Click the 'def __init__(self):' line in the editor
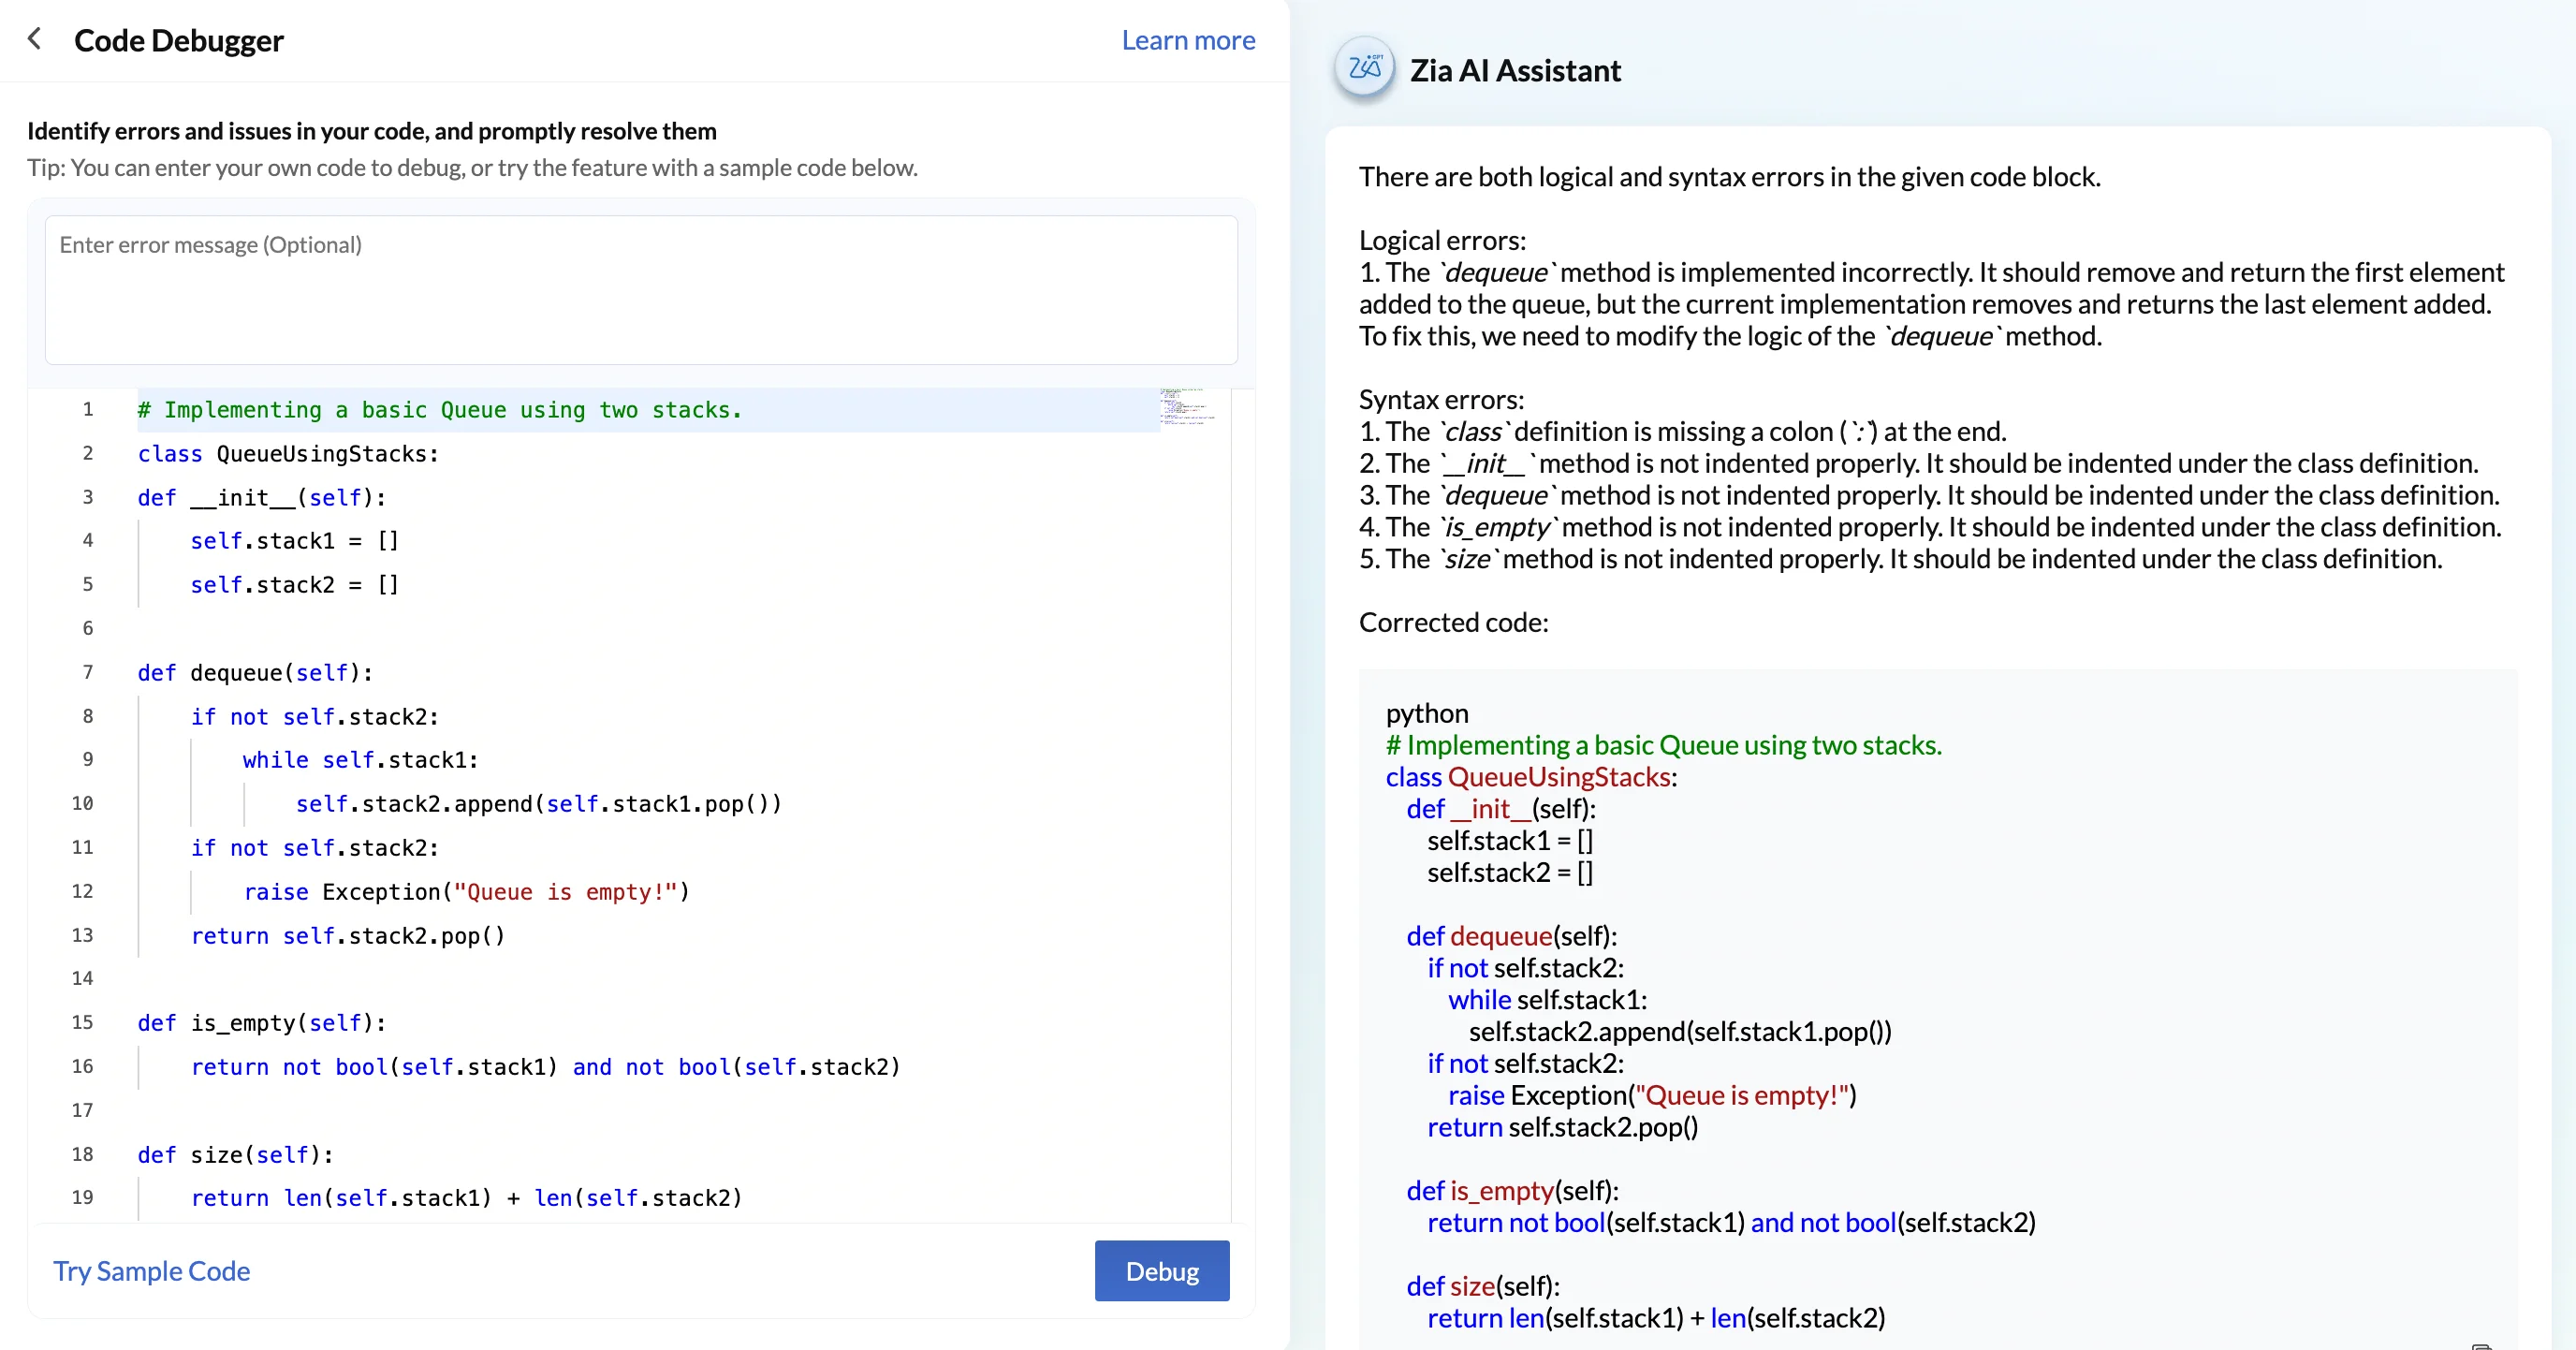 (x=262, y=497)
